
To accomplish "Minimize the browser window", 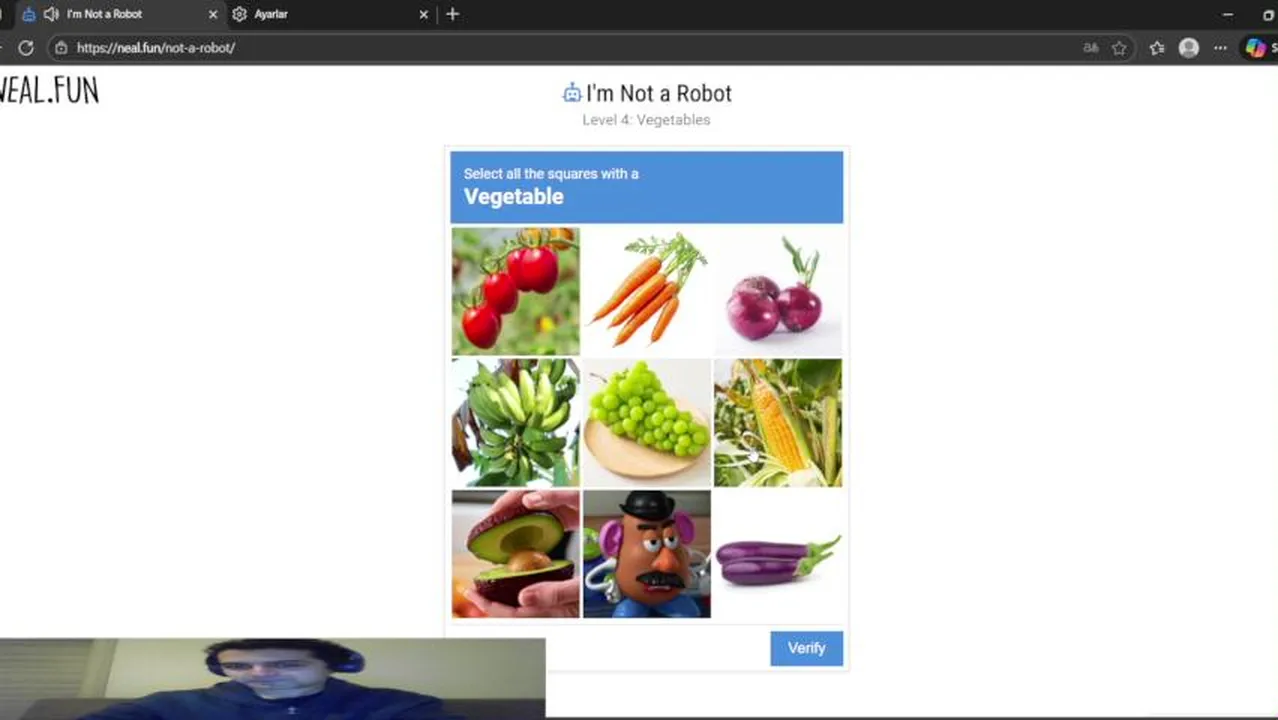I will pyautogui.click(x=1227, y=14).
